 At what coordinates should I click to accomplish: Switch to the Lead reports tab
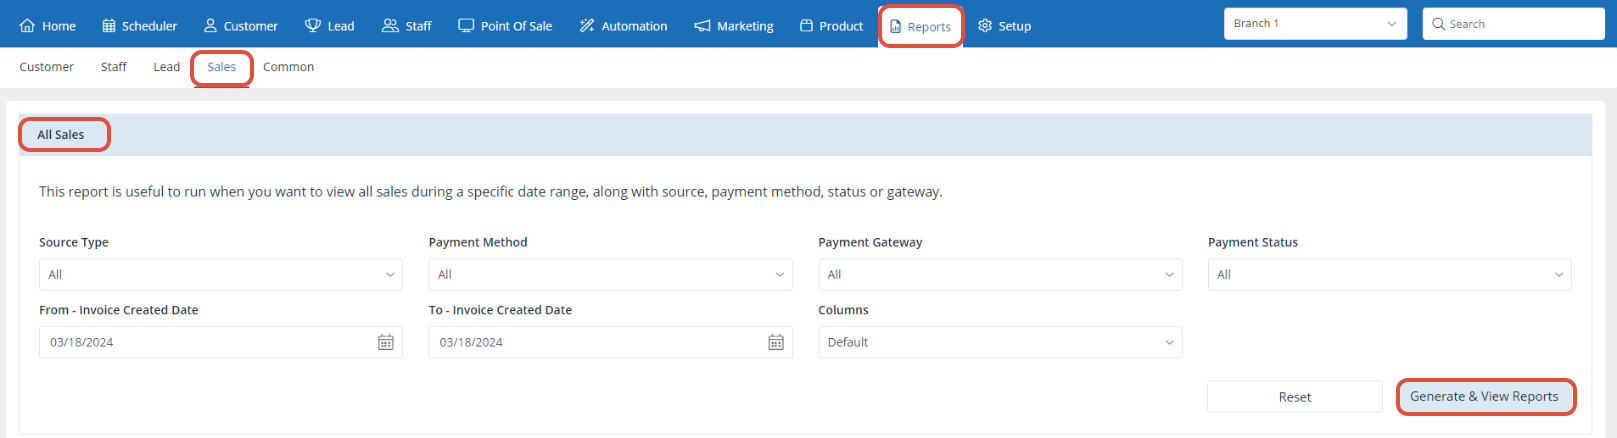[167, 67]
